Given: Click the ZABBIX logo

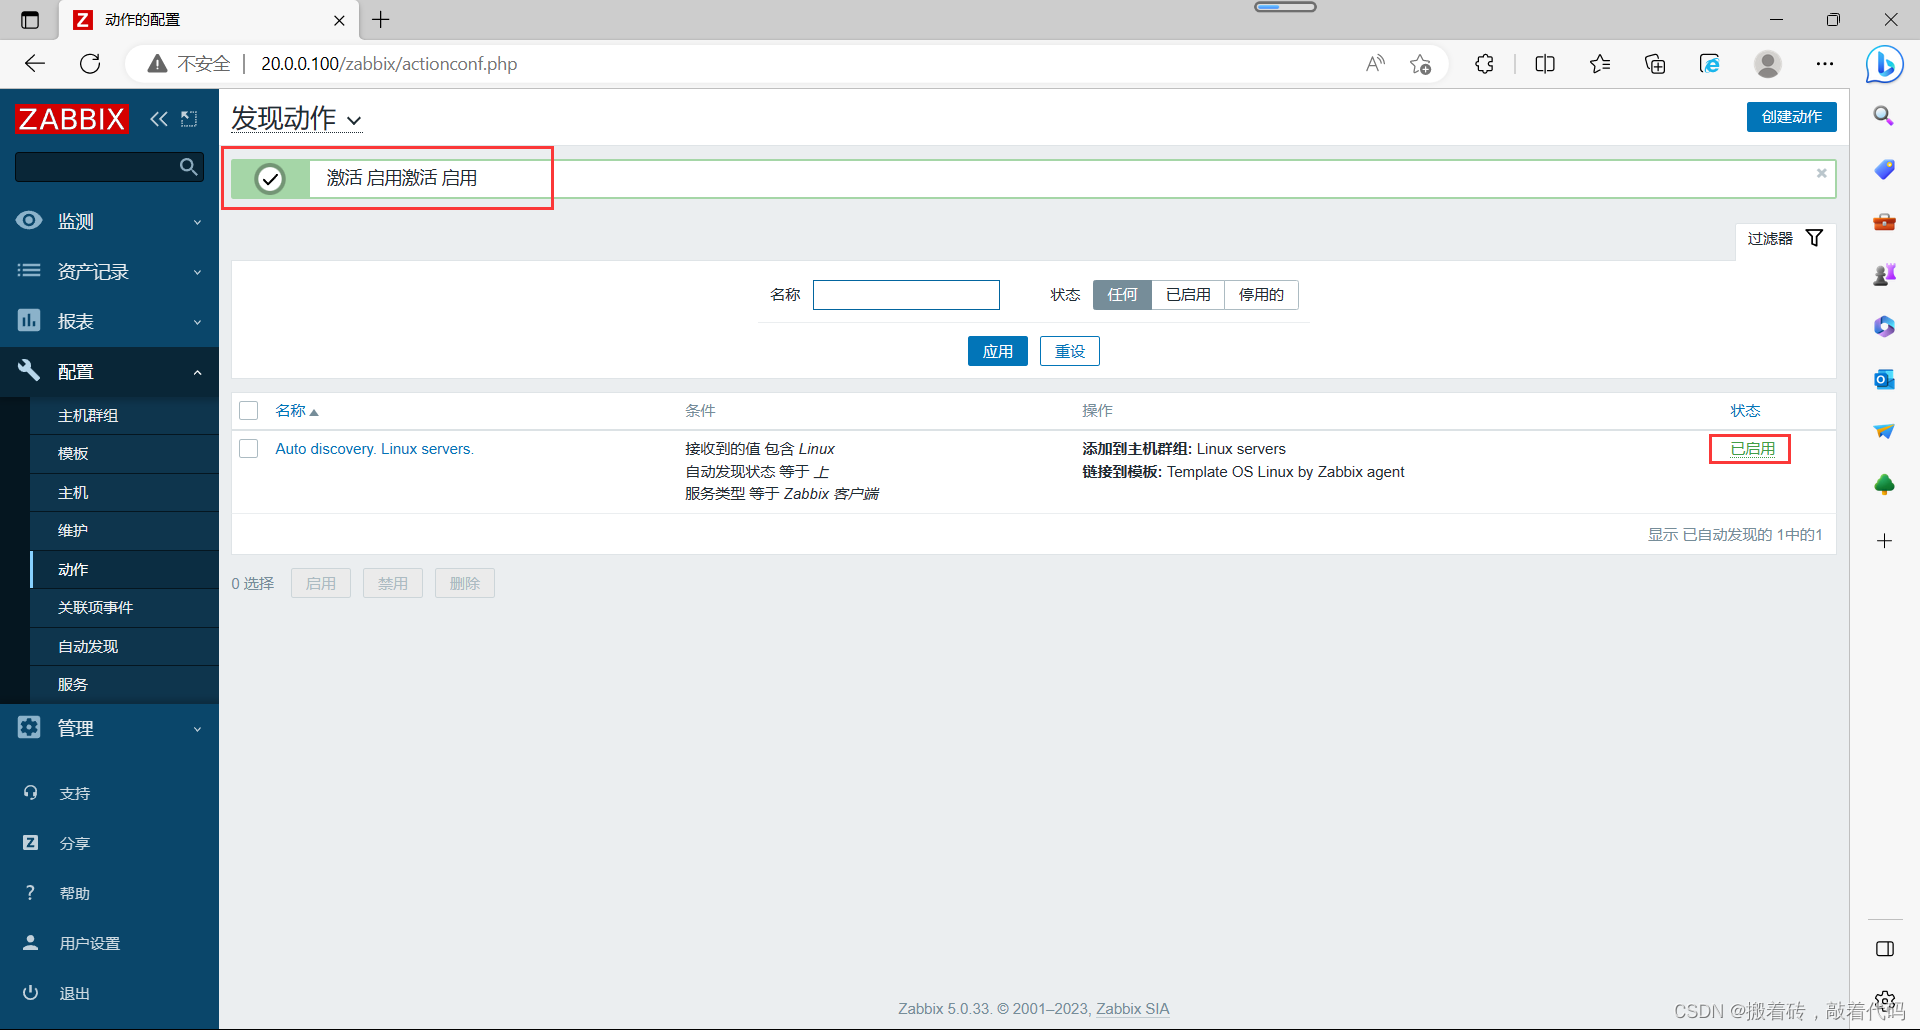Looking at the screenshot, I should 72,119.
